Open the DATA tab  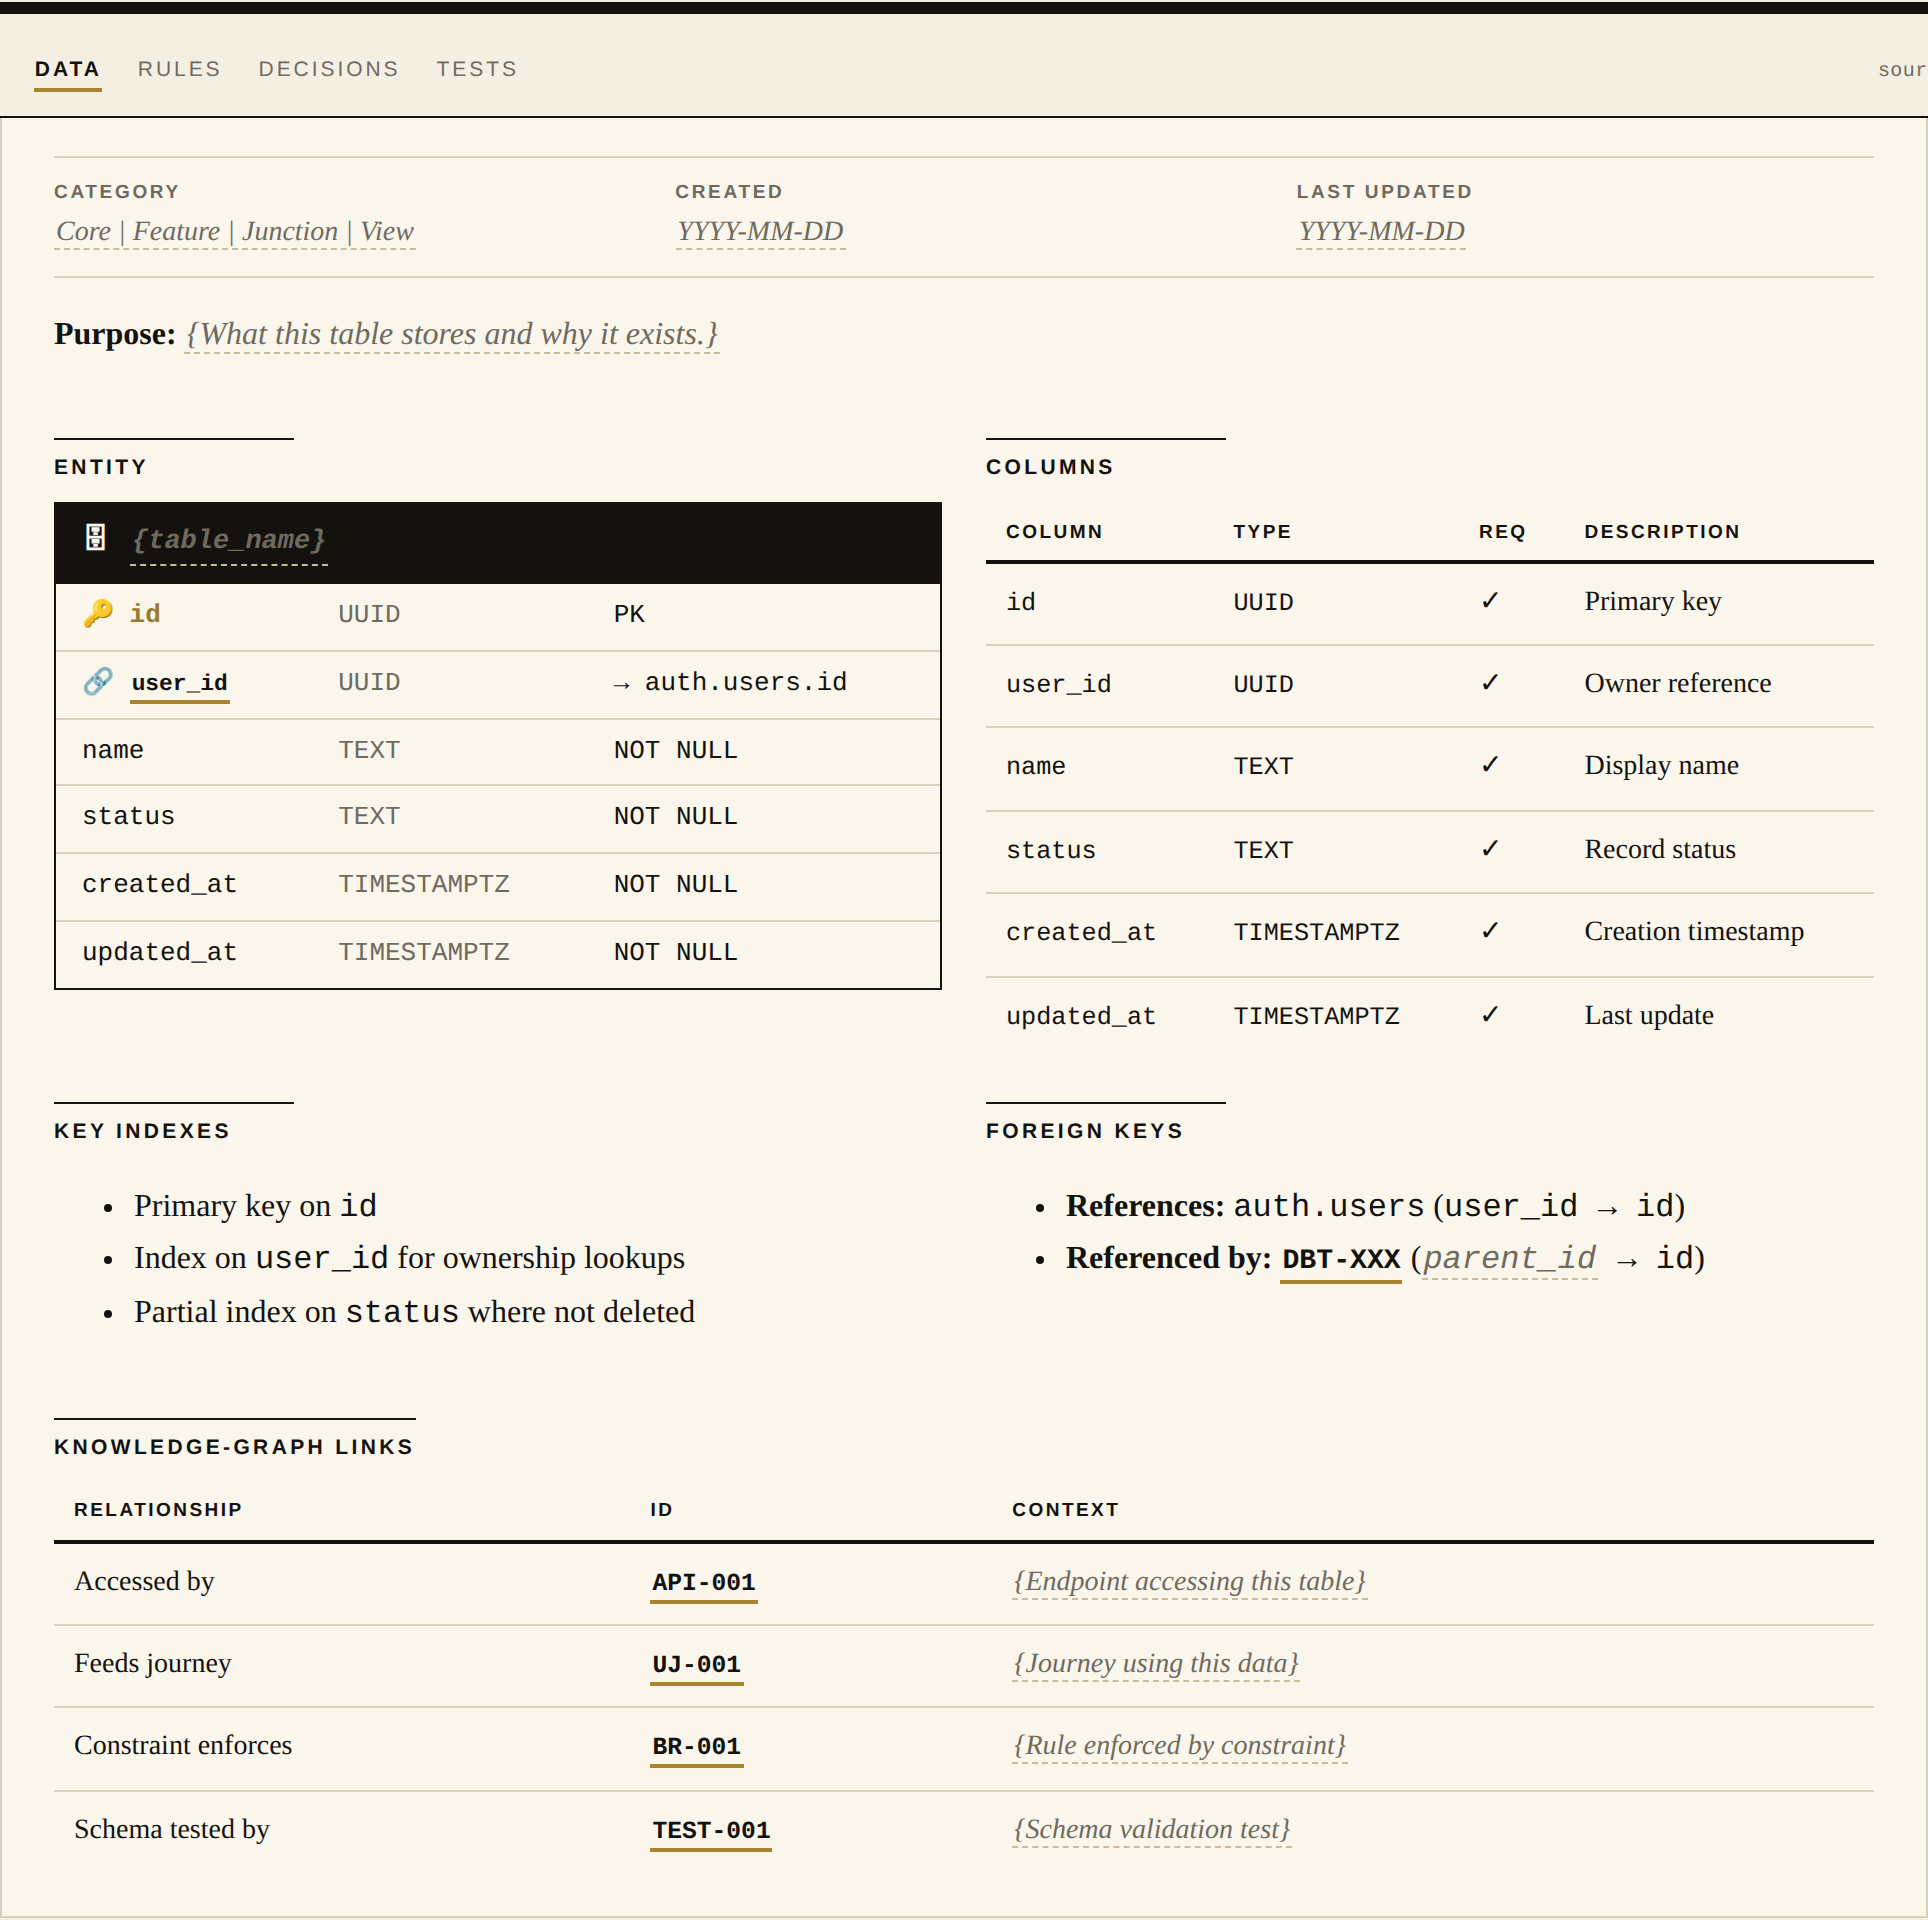[x=67, y=69]
